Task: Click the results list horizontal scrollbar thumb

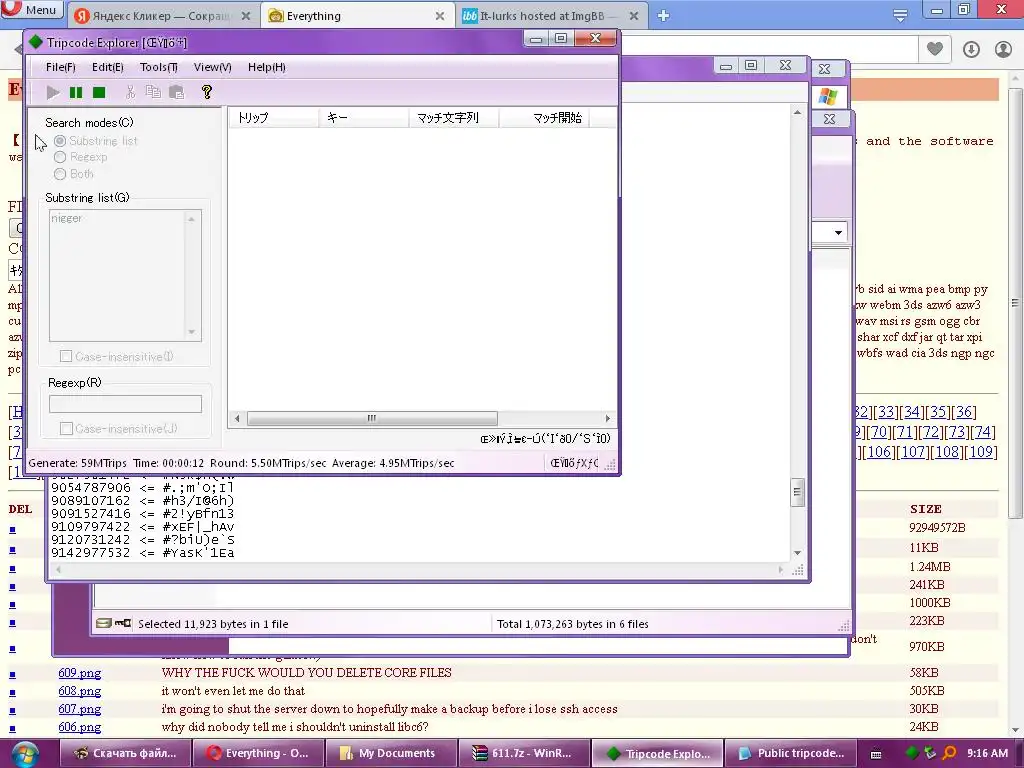Action: (372, 418)
